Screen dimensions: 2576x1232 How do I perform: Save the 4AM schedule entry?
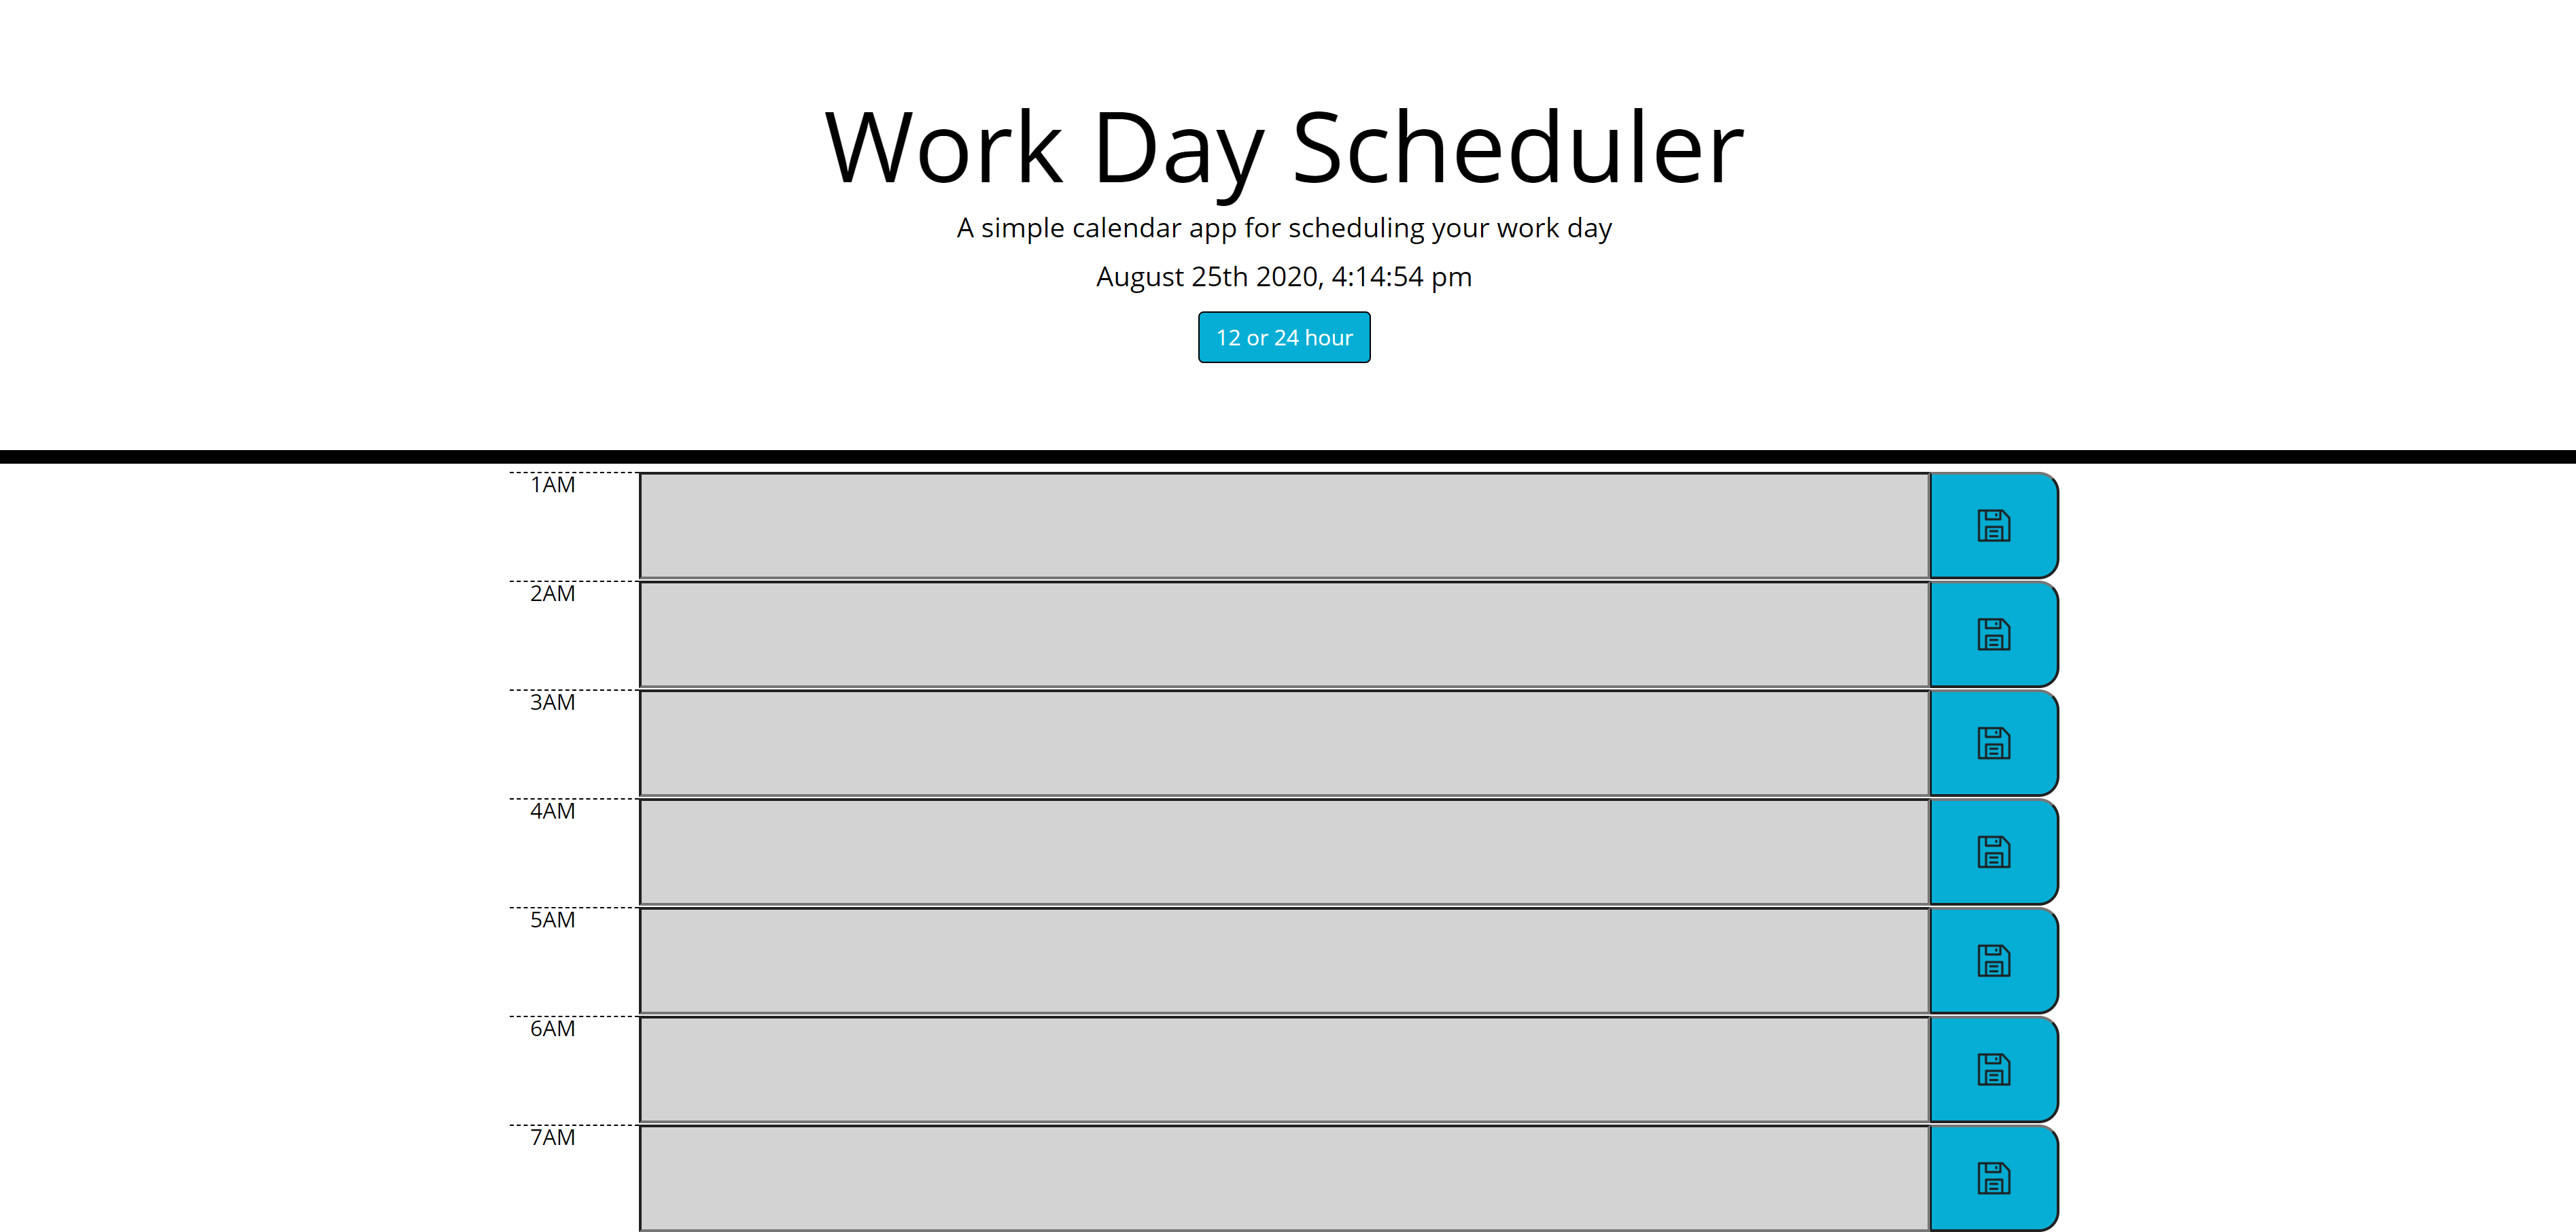(1993, 853)
